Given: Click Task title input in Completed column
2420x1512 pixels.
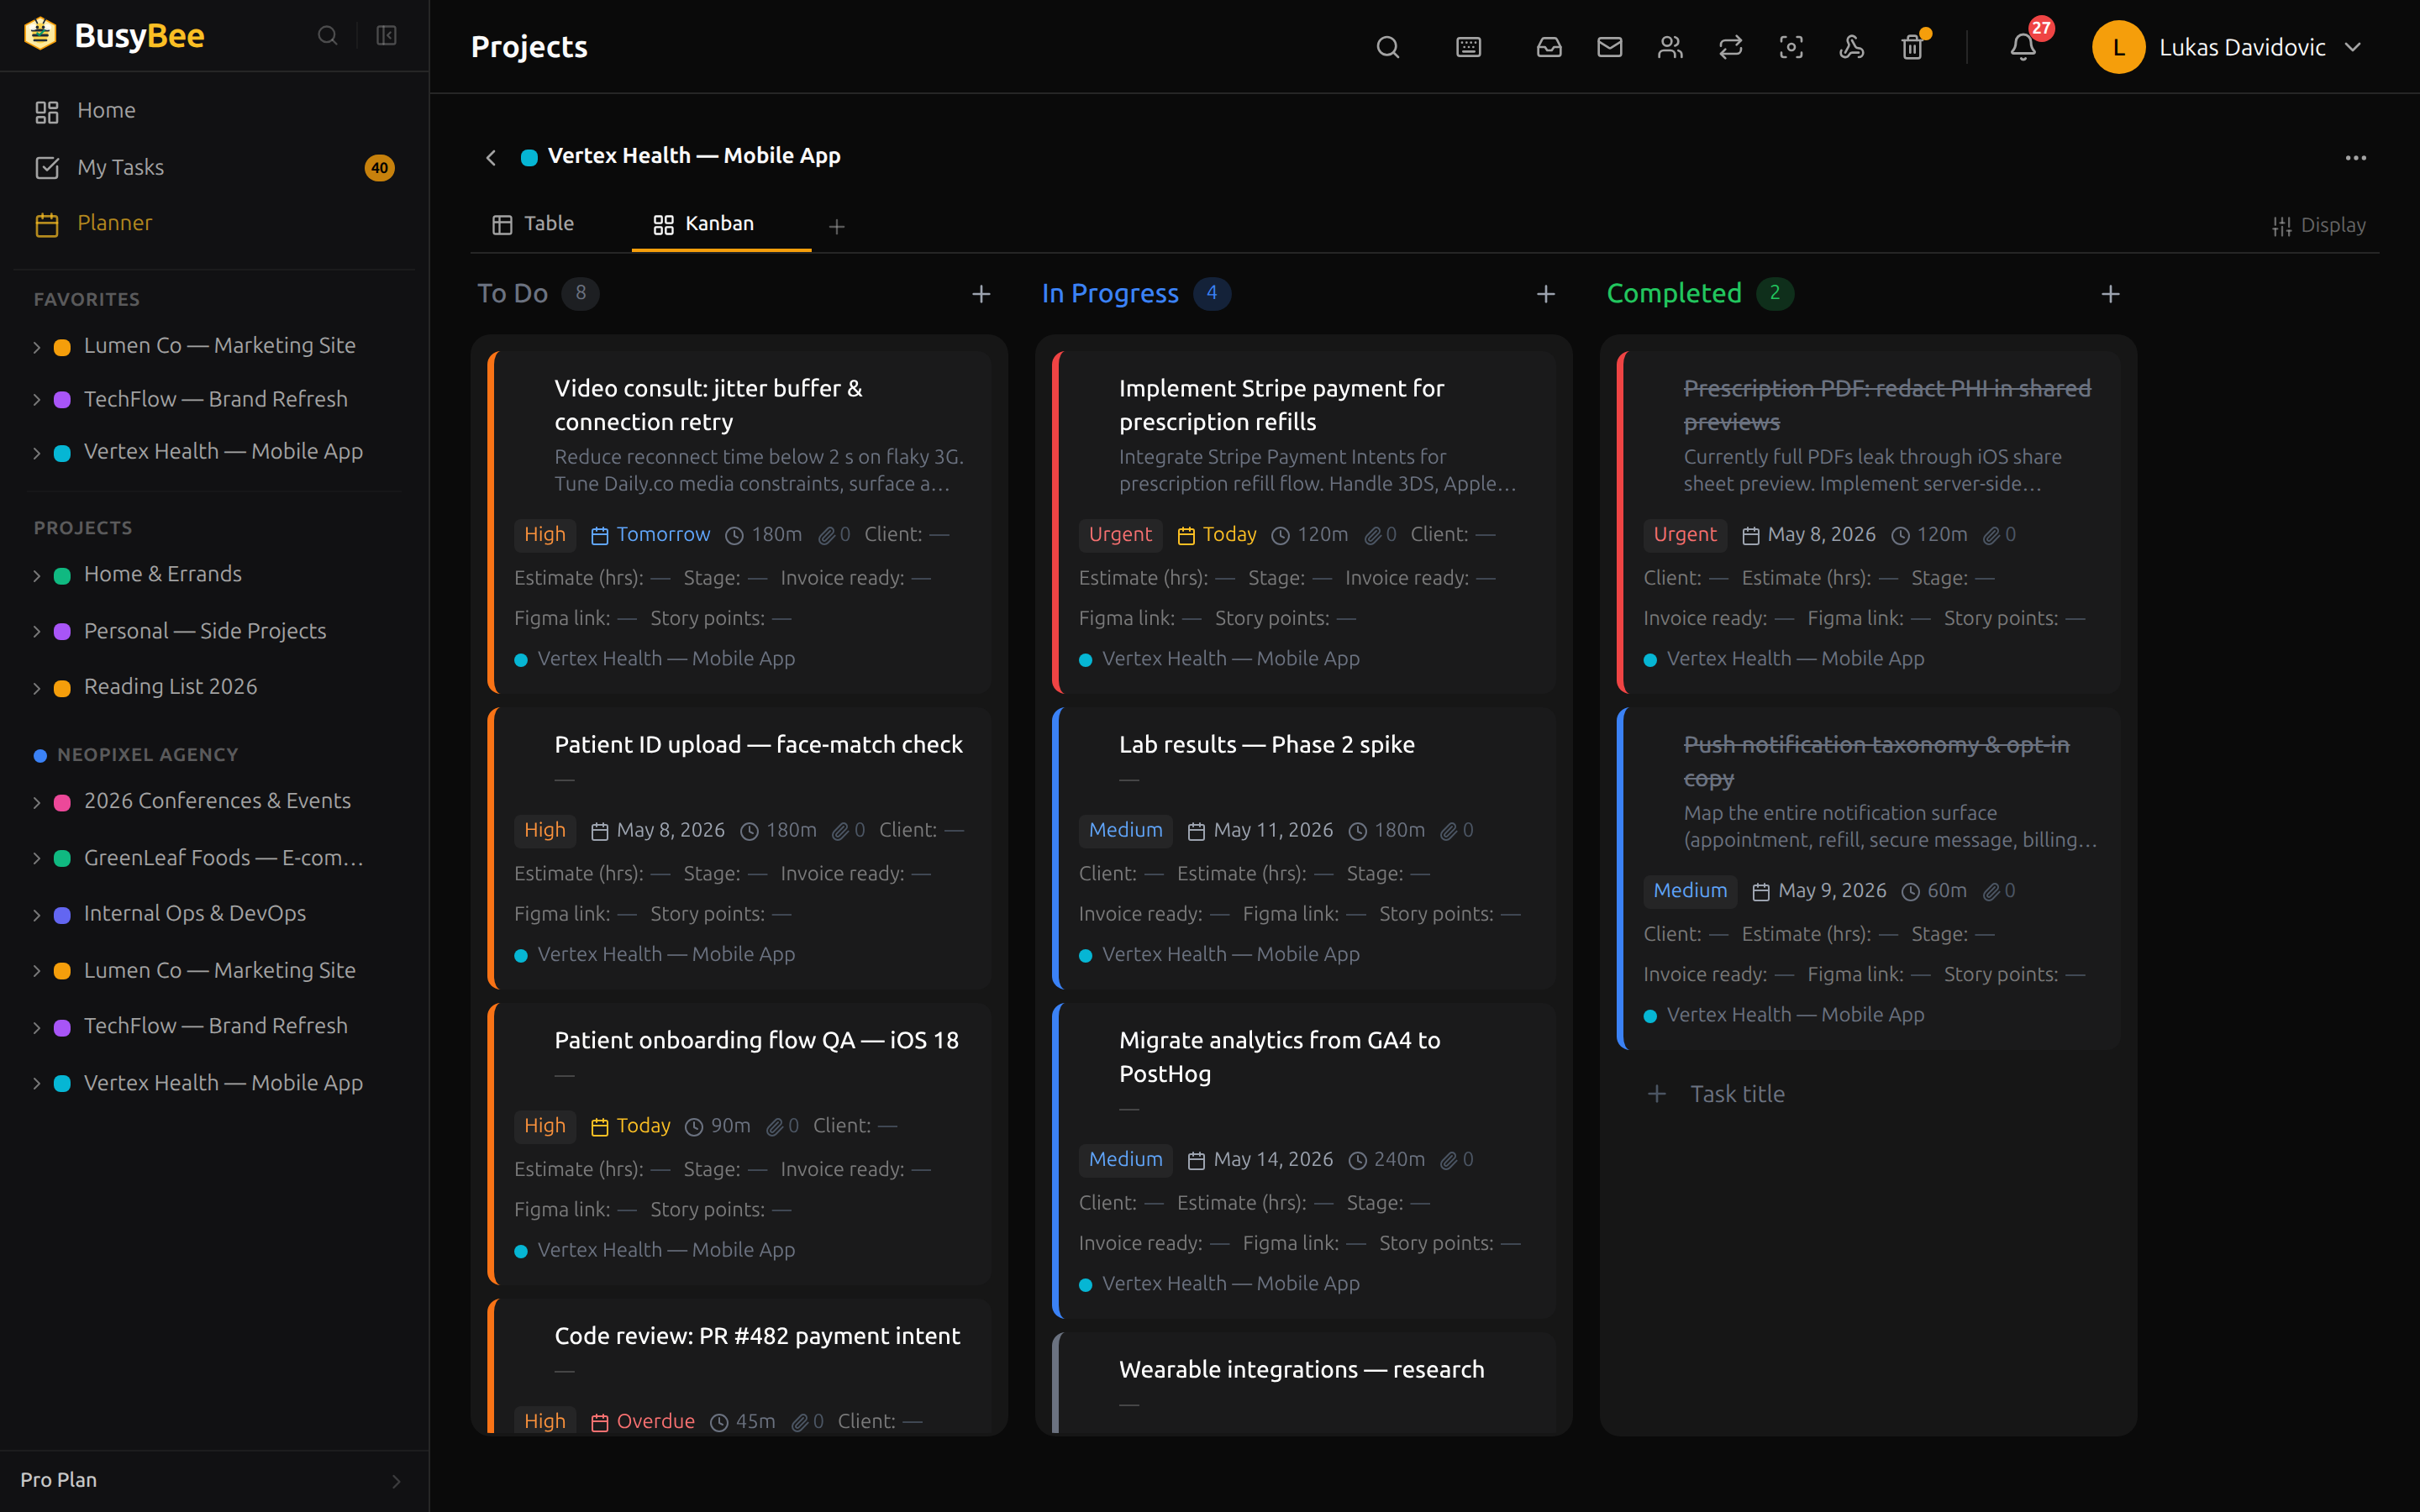Looking at the screenshot, I should [x=1737, y=1094].
